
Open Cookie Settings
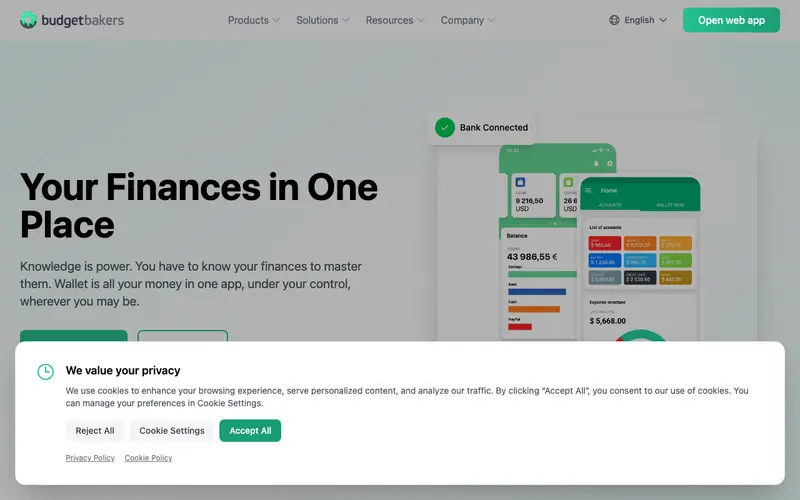point(172,431)
